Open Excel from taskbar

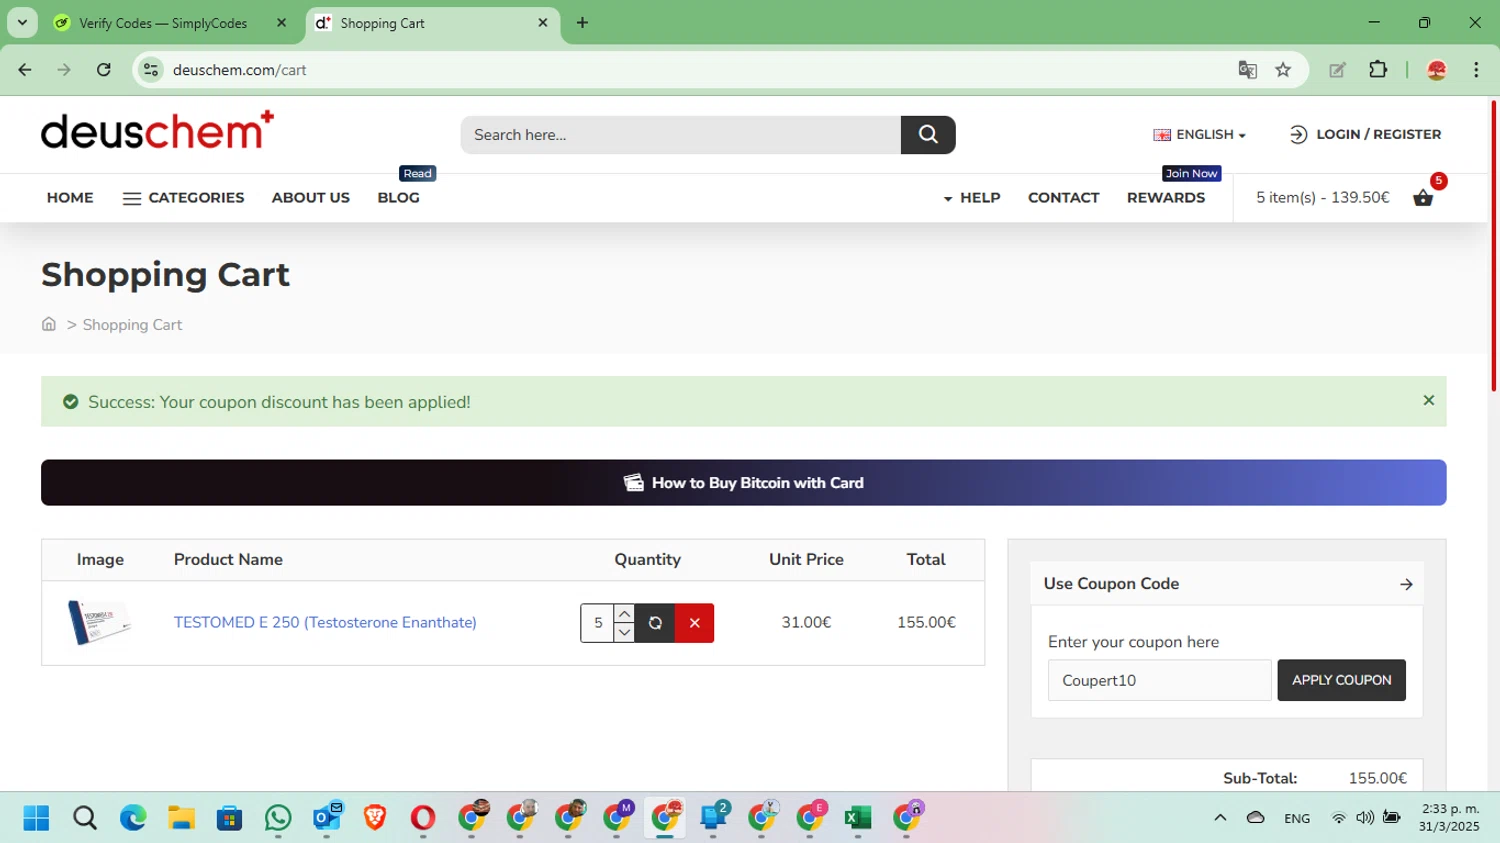[857, 818]
